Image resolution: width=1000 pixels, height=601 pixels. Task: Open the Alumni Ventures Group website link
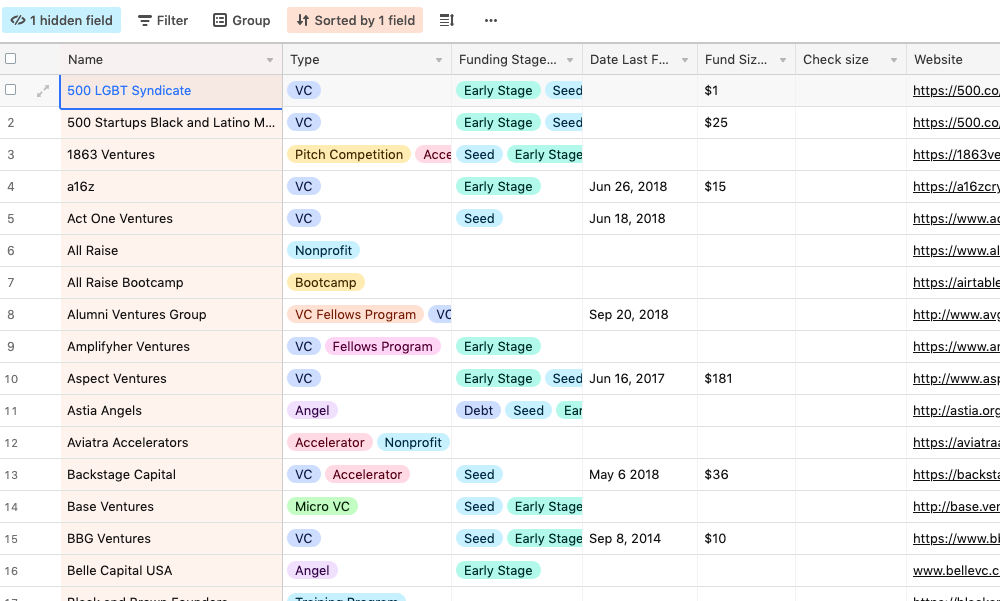tap(956, 315)
